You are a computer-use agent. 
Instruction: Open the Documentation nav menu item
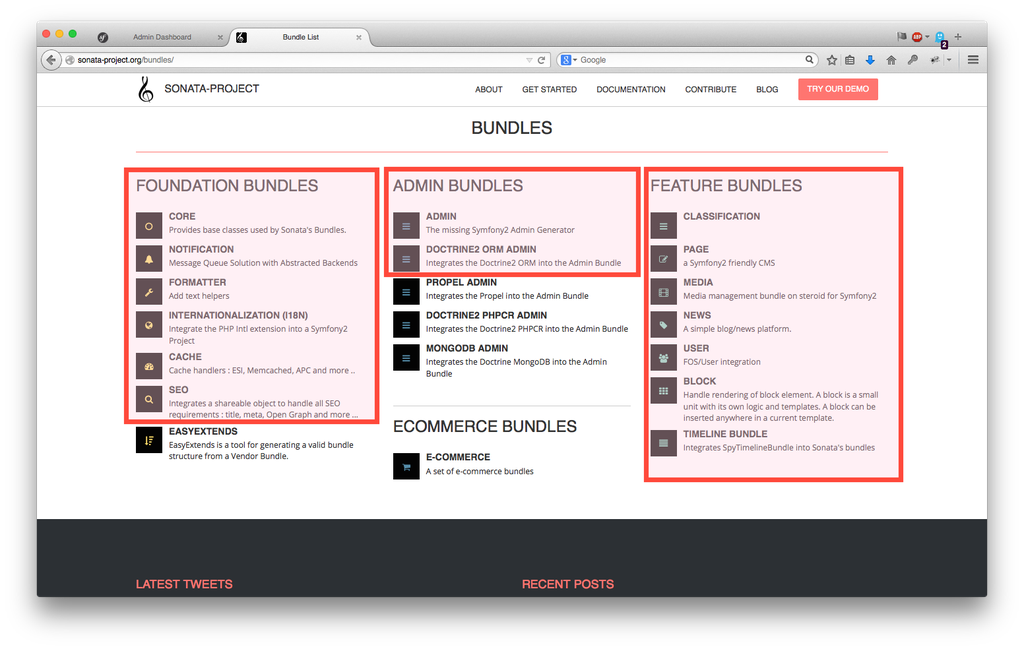click(x=630, y=90)
